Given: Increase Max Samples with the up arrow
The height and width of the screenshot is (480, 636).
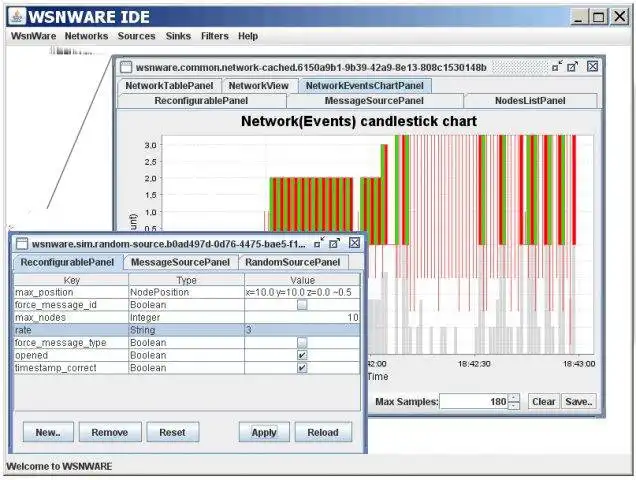Looking at the screenshot, I should [514, 398].
